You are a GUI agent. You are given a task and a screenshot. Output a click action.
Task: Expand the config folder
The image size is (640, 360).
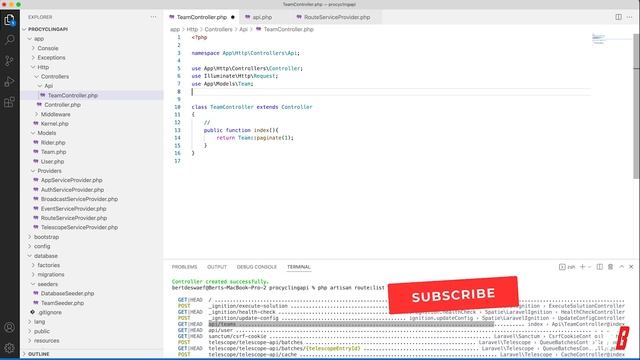[x=42, y=246]
